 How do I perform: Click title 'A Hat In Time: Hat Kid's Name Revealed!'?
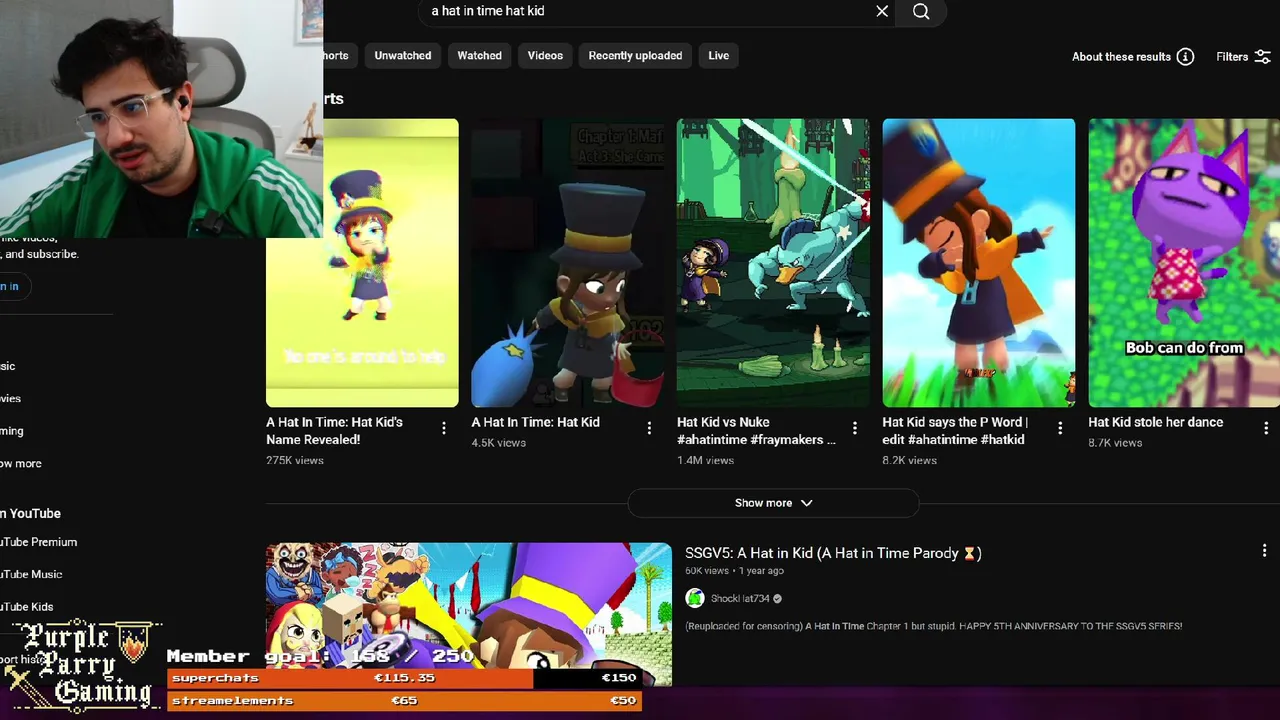334,431
